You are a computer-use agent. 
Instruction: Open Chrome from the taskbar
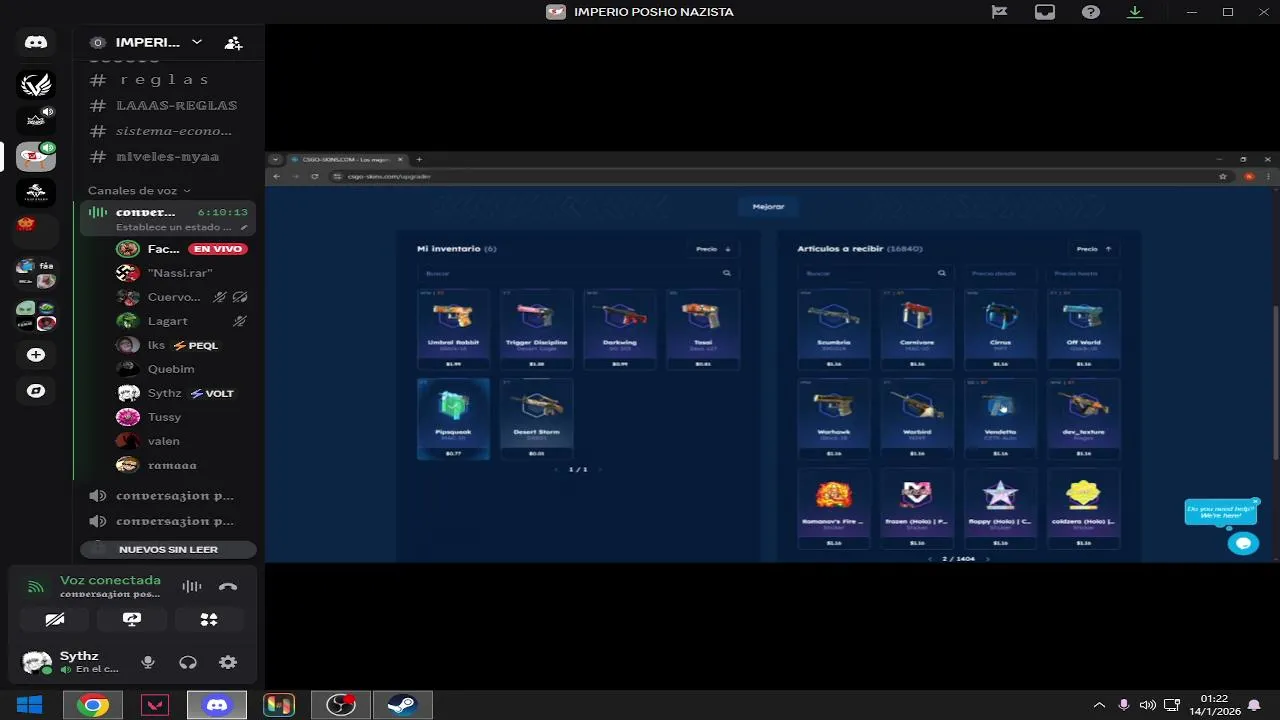pos(92,705)
